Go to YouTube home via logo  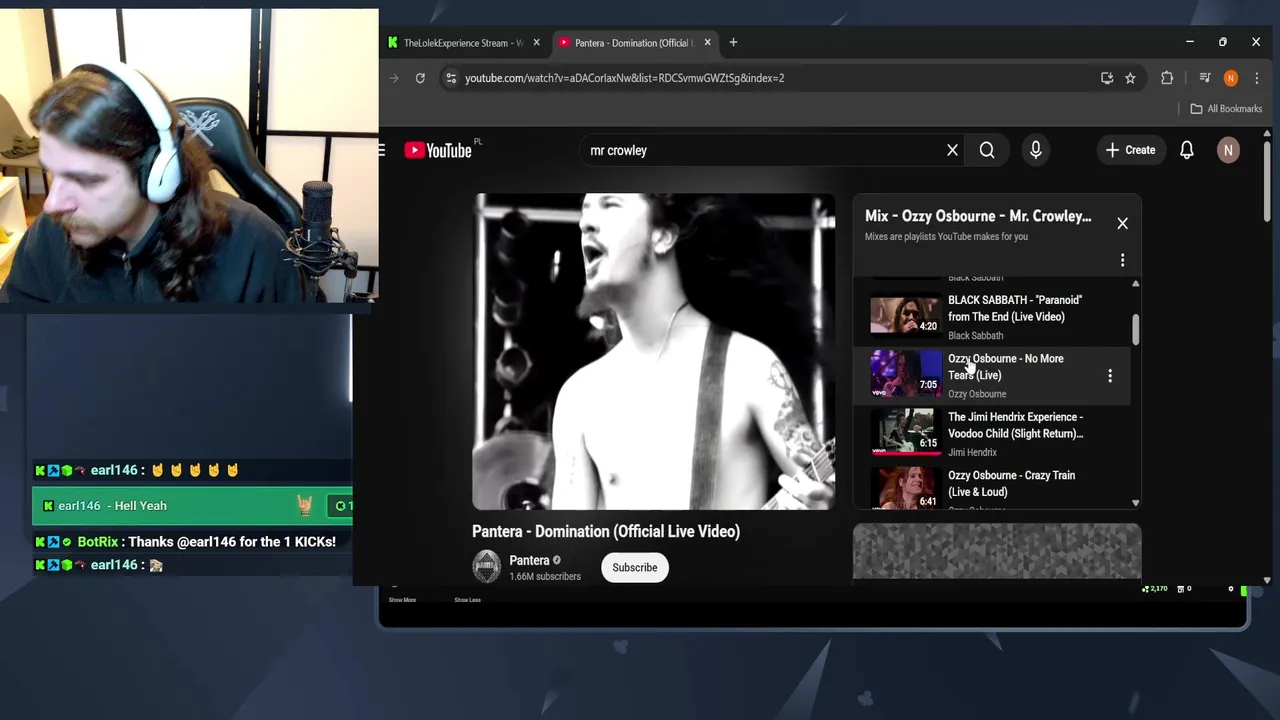[x=438, y=150]
